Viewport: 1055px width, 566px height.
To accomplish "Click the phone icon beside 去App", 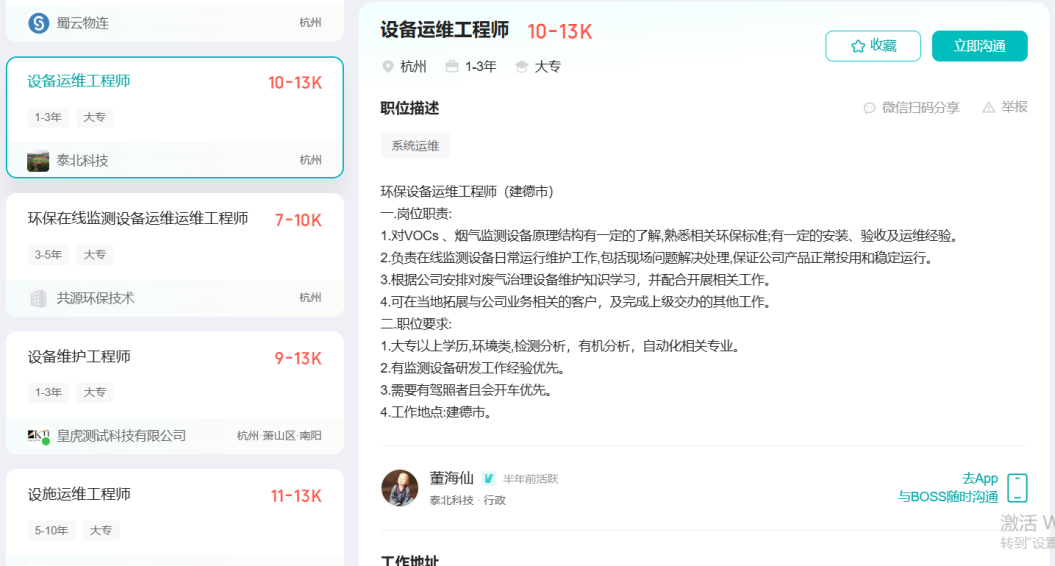I will (1017, 488).
